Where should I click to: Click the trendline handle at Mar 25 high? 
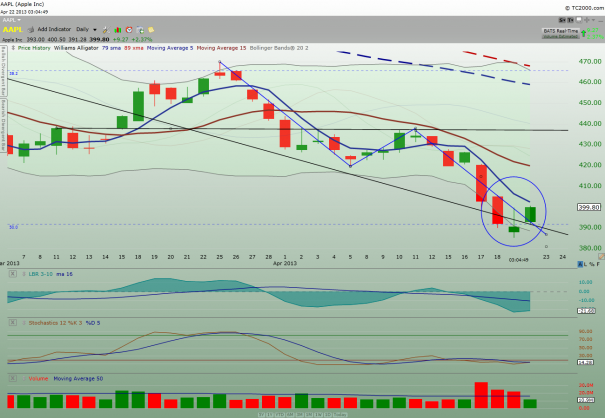coord(220,62)
